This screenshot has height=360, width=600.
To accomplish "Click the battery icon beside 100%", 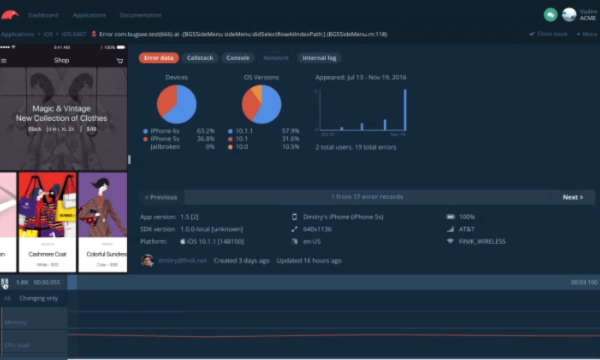I will pos(450,217).
